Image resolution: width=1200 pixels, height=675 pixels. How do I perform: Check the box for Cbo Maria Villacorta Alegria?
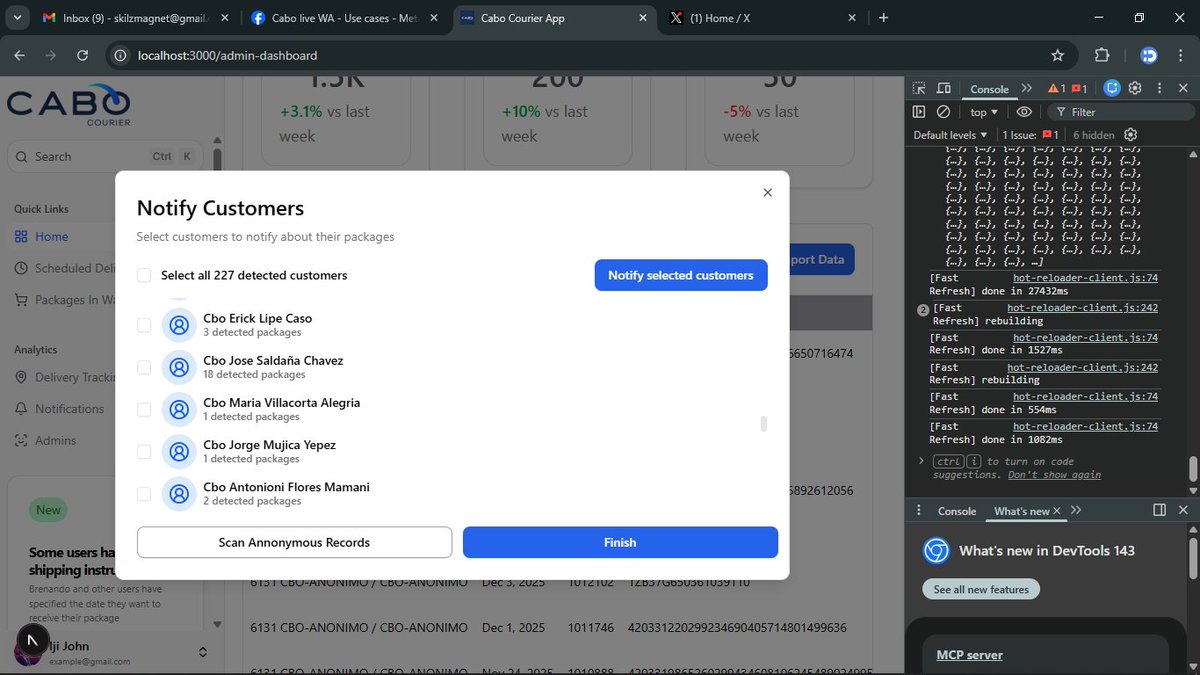point(144,409)
